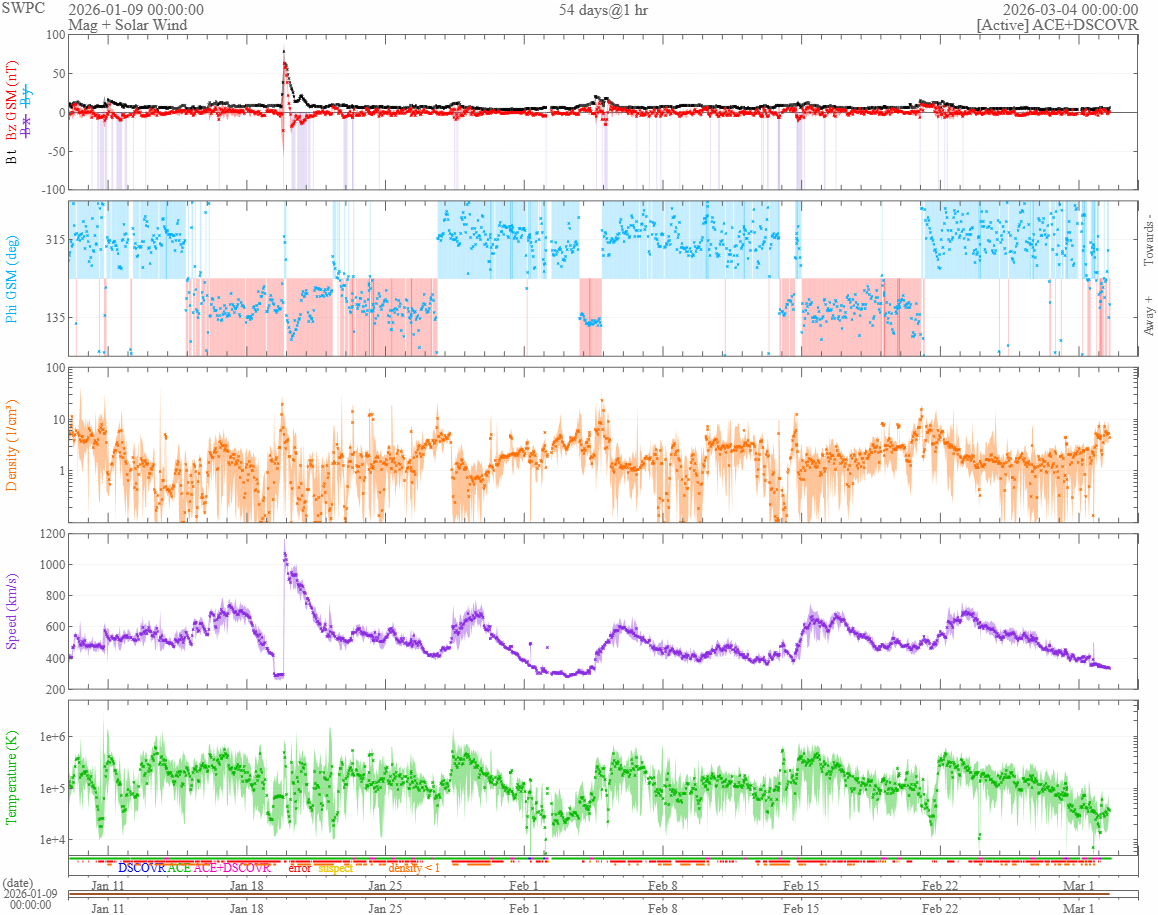Click the SWPC label in the corner
The height and width of the screenshot is (915, 1158).
pos(23,8)
